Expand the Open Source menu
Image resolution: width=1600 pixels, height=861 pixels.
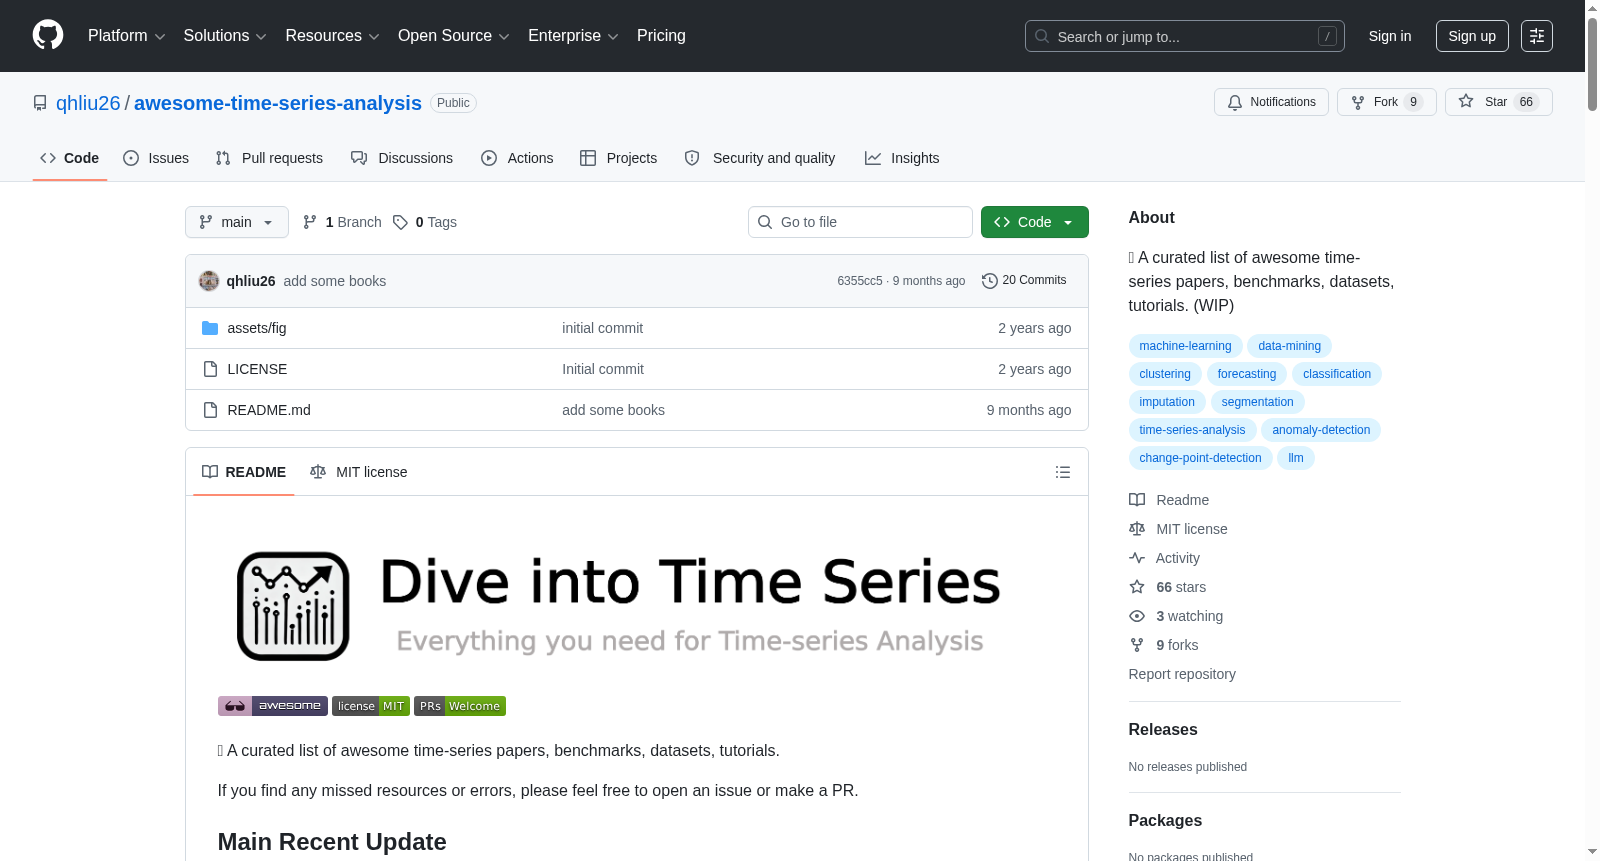(454, 36)
